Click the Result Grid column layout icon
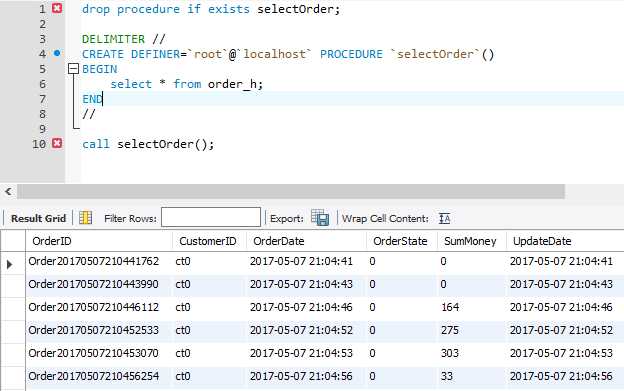The width and height of the screenshot is (624, 391). pos(86,218)
